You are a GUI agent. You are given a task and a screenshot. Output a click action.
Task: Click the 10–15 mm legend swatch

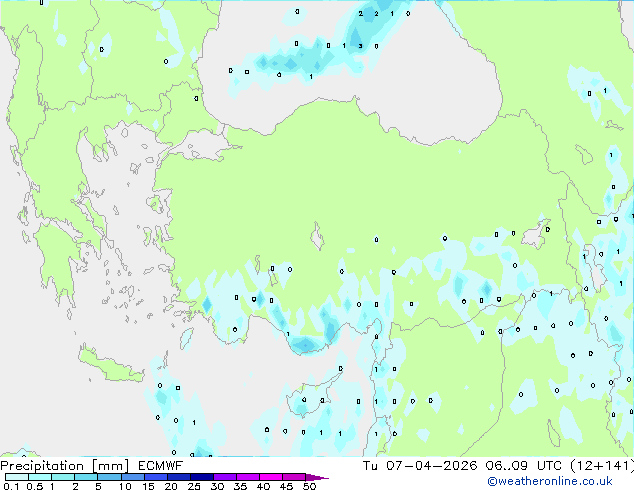pos(132,477)
